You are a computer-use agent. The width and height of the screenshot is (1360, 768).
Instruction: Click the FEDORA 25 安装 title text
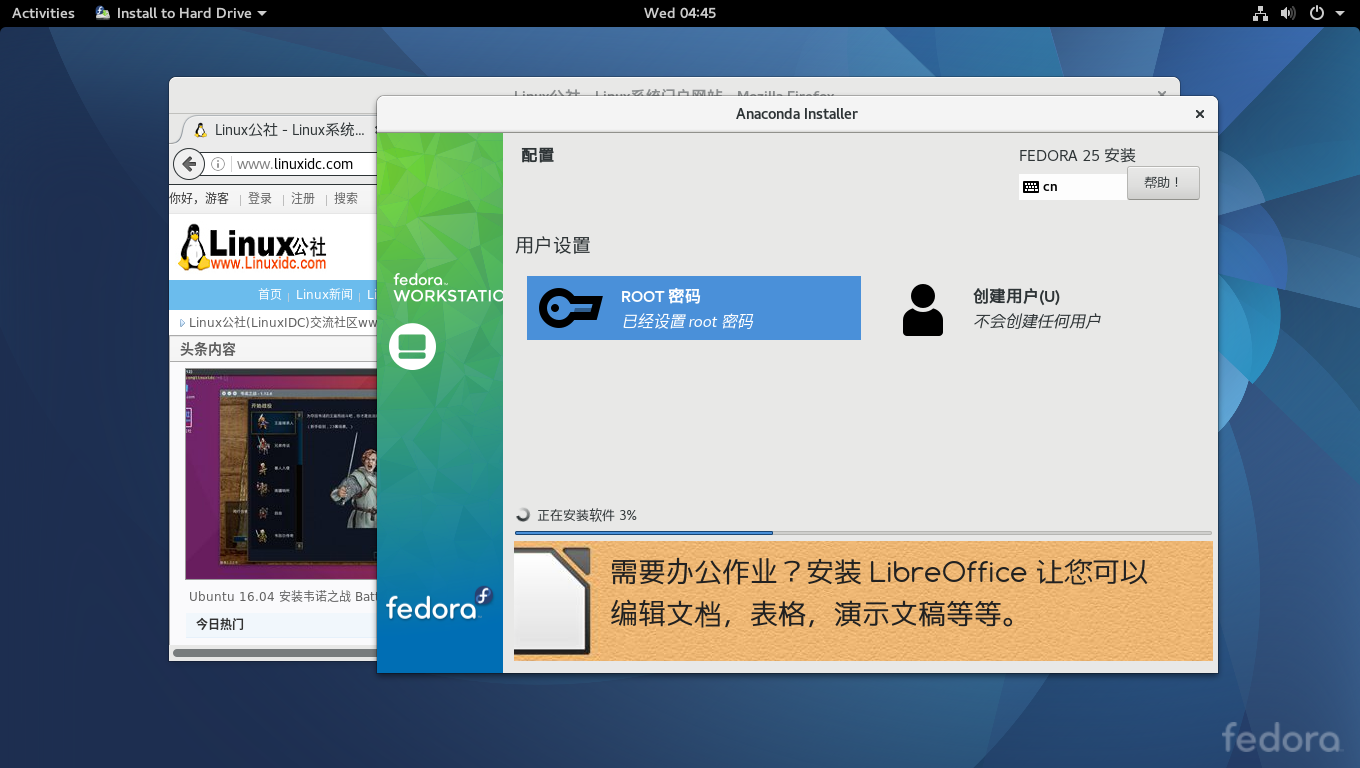click(1077, 155)
